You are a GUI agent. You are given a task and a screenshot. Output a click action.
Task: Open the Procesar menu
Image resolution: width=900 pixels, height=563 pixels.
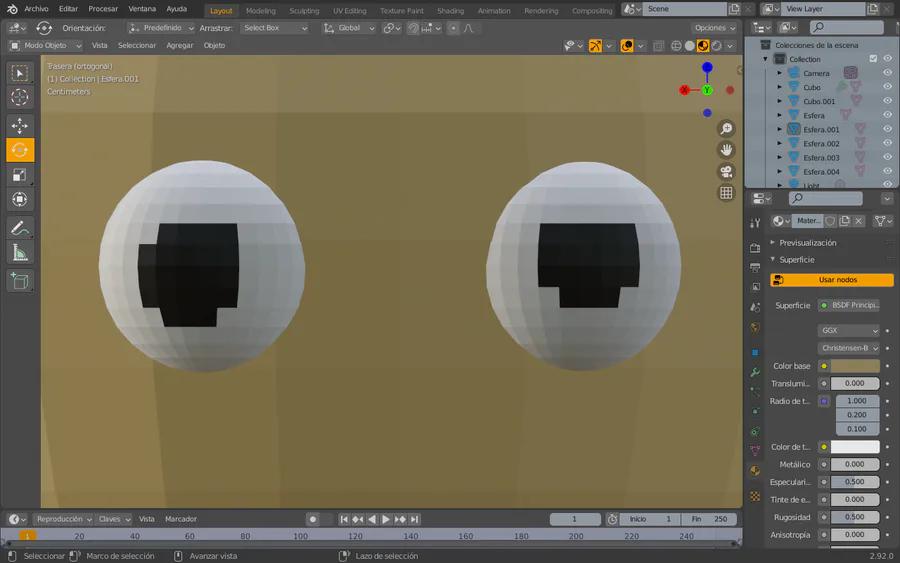[x=103, y=9]
